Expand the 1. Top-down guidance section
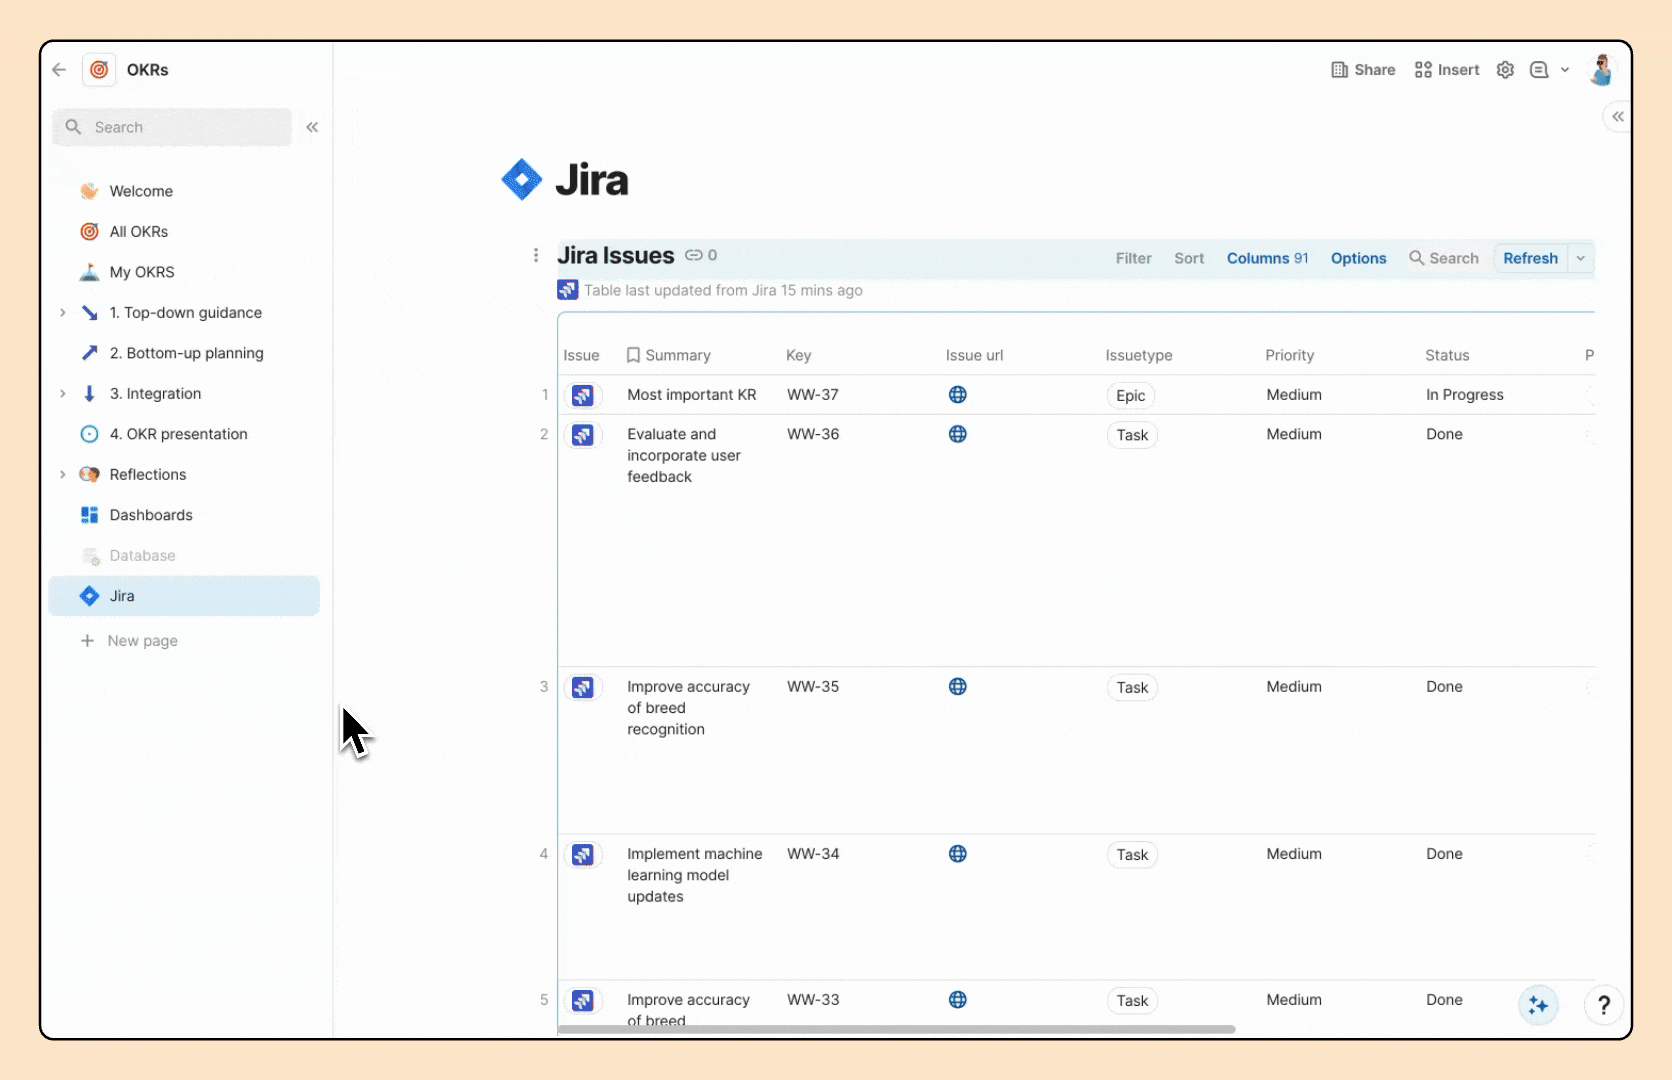 click(62, 313)
